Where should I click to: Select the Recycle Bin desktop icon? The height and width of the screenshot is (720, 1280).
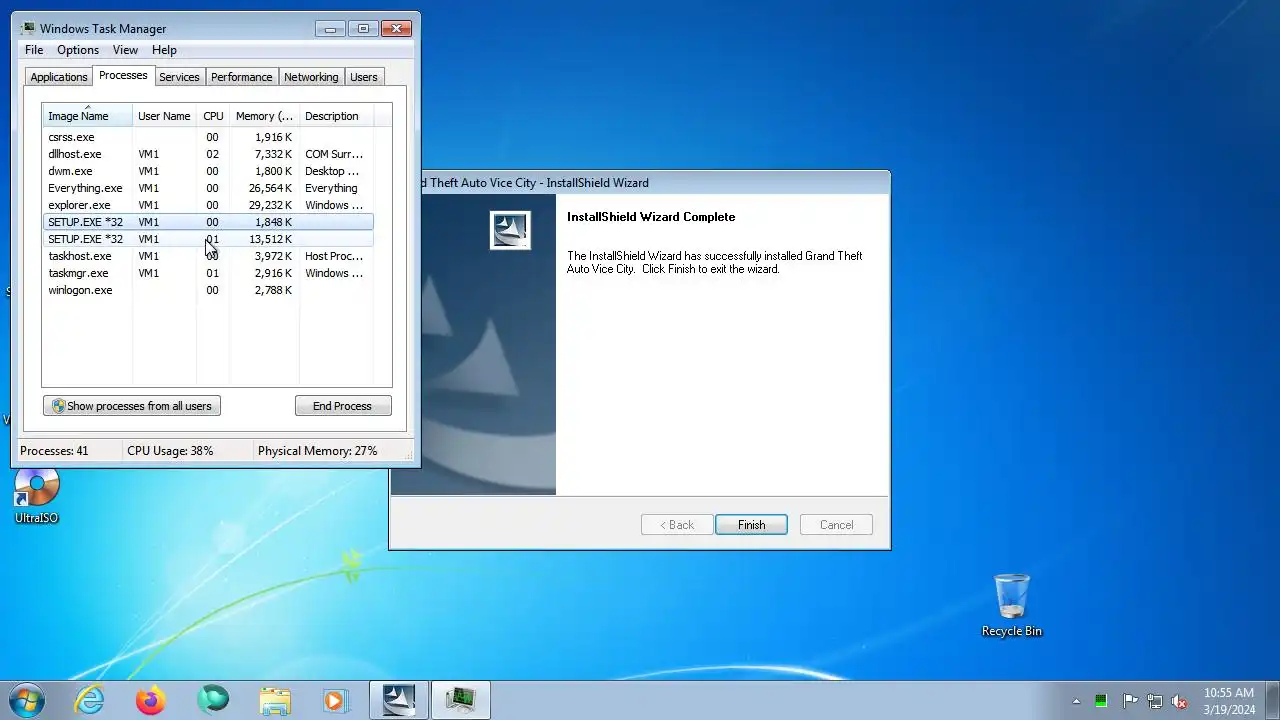(x=1011, y=605)
